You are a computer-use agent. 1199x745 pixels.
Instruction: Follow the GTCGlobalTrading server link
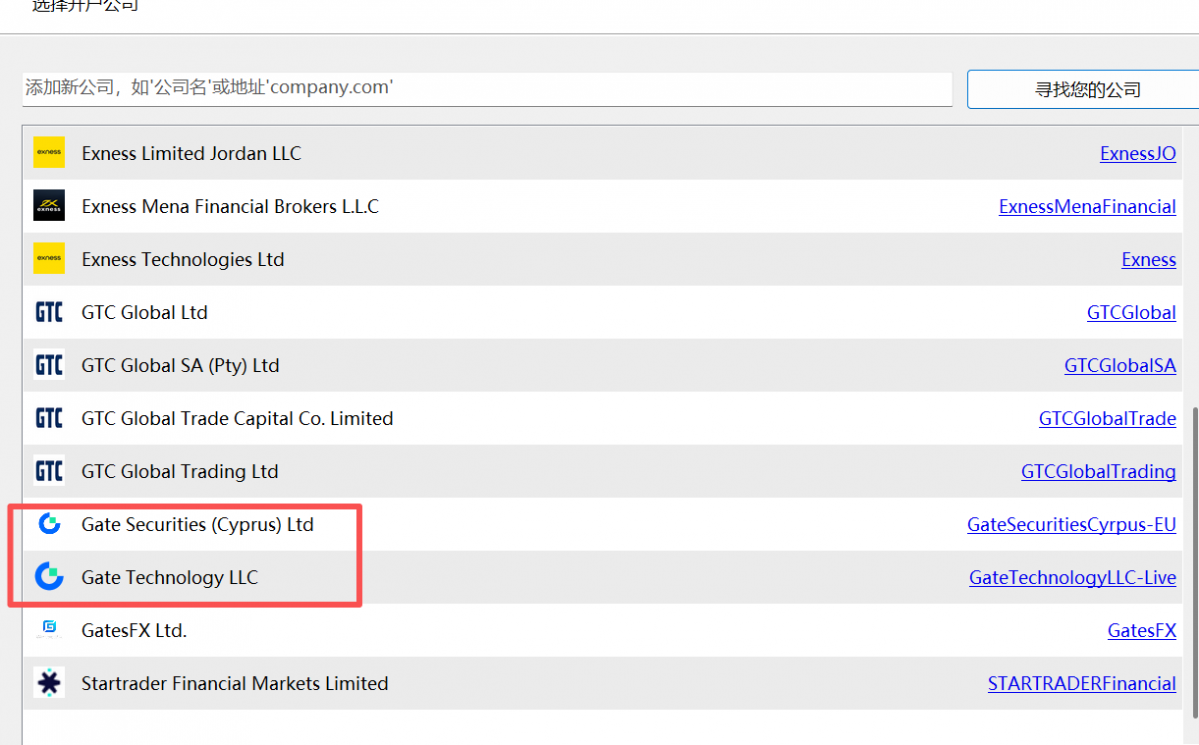1098,472
